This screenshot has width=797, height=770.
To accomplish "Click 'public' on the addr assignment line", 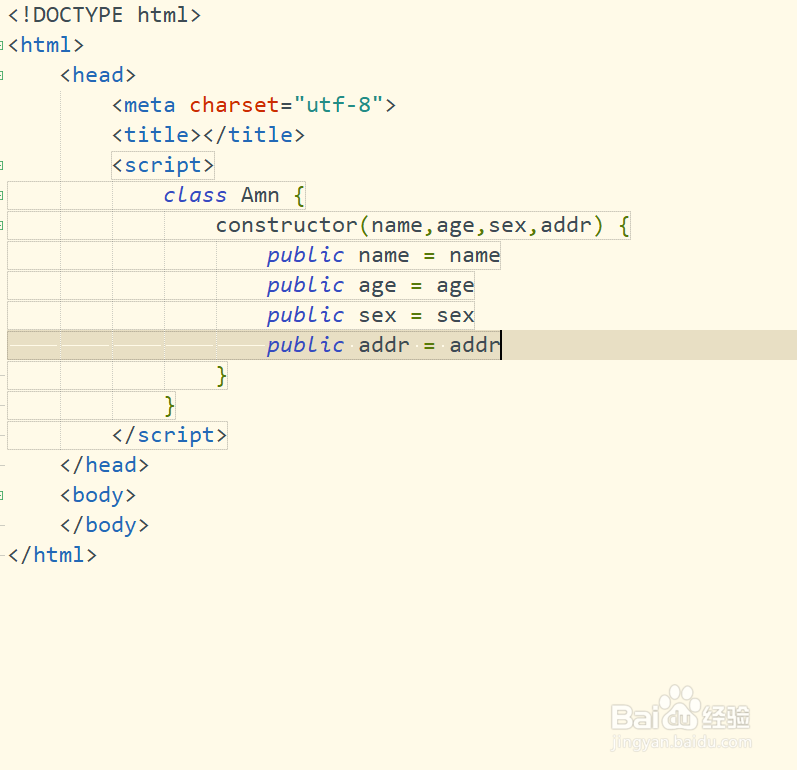I will 305,346.
